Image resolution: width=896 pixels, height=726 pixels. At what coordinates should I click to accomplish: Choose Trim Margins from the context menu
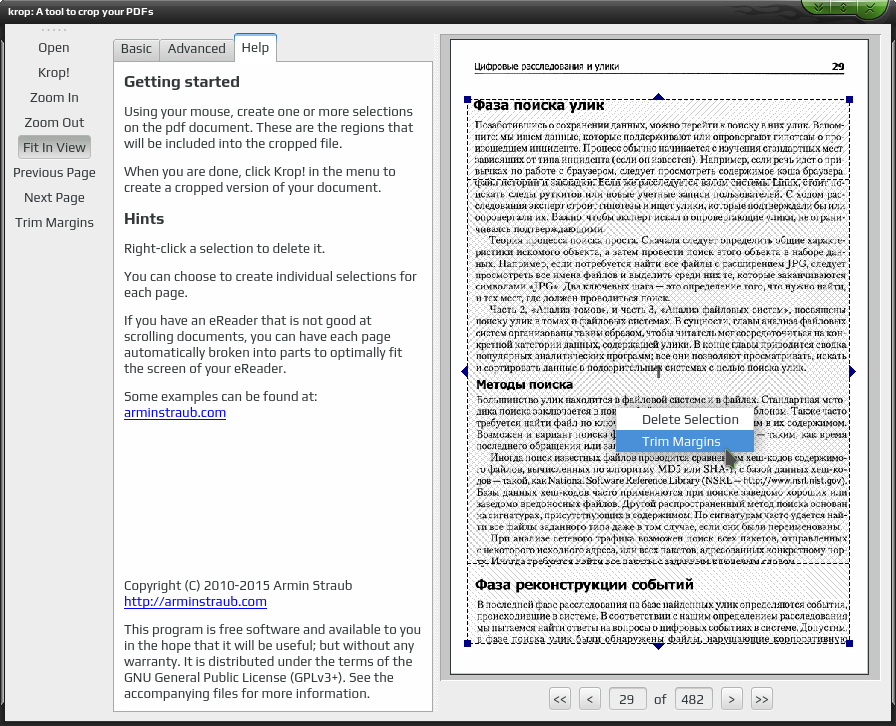click(685, 442)
